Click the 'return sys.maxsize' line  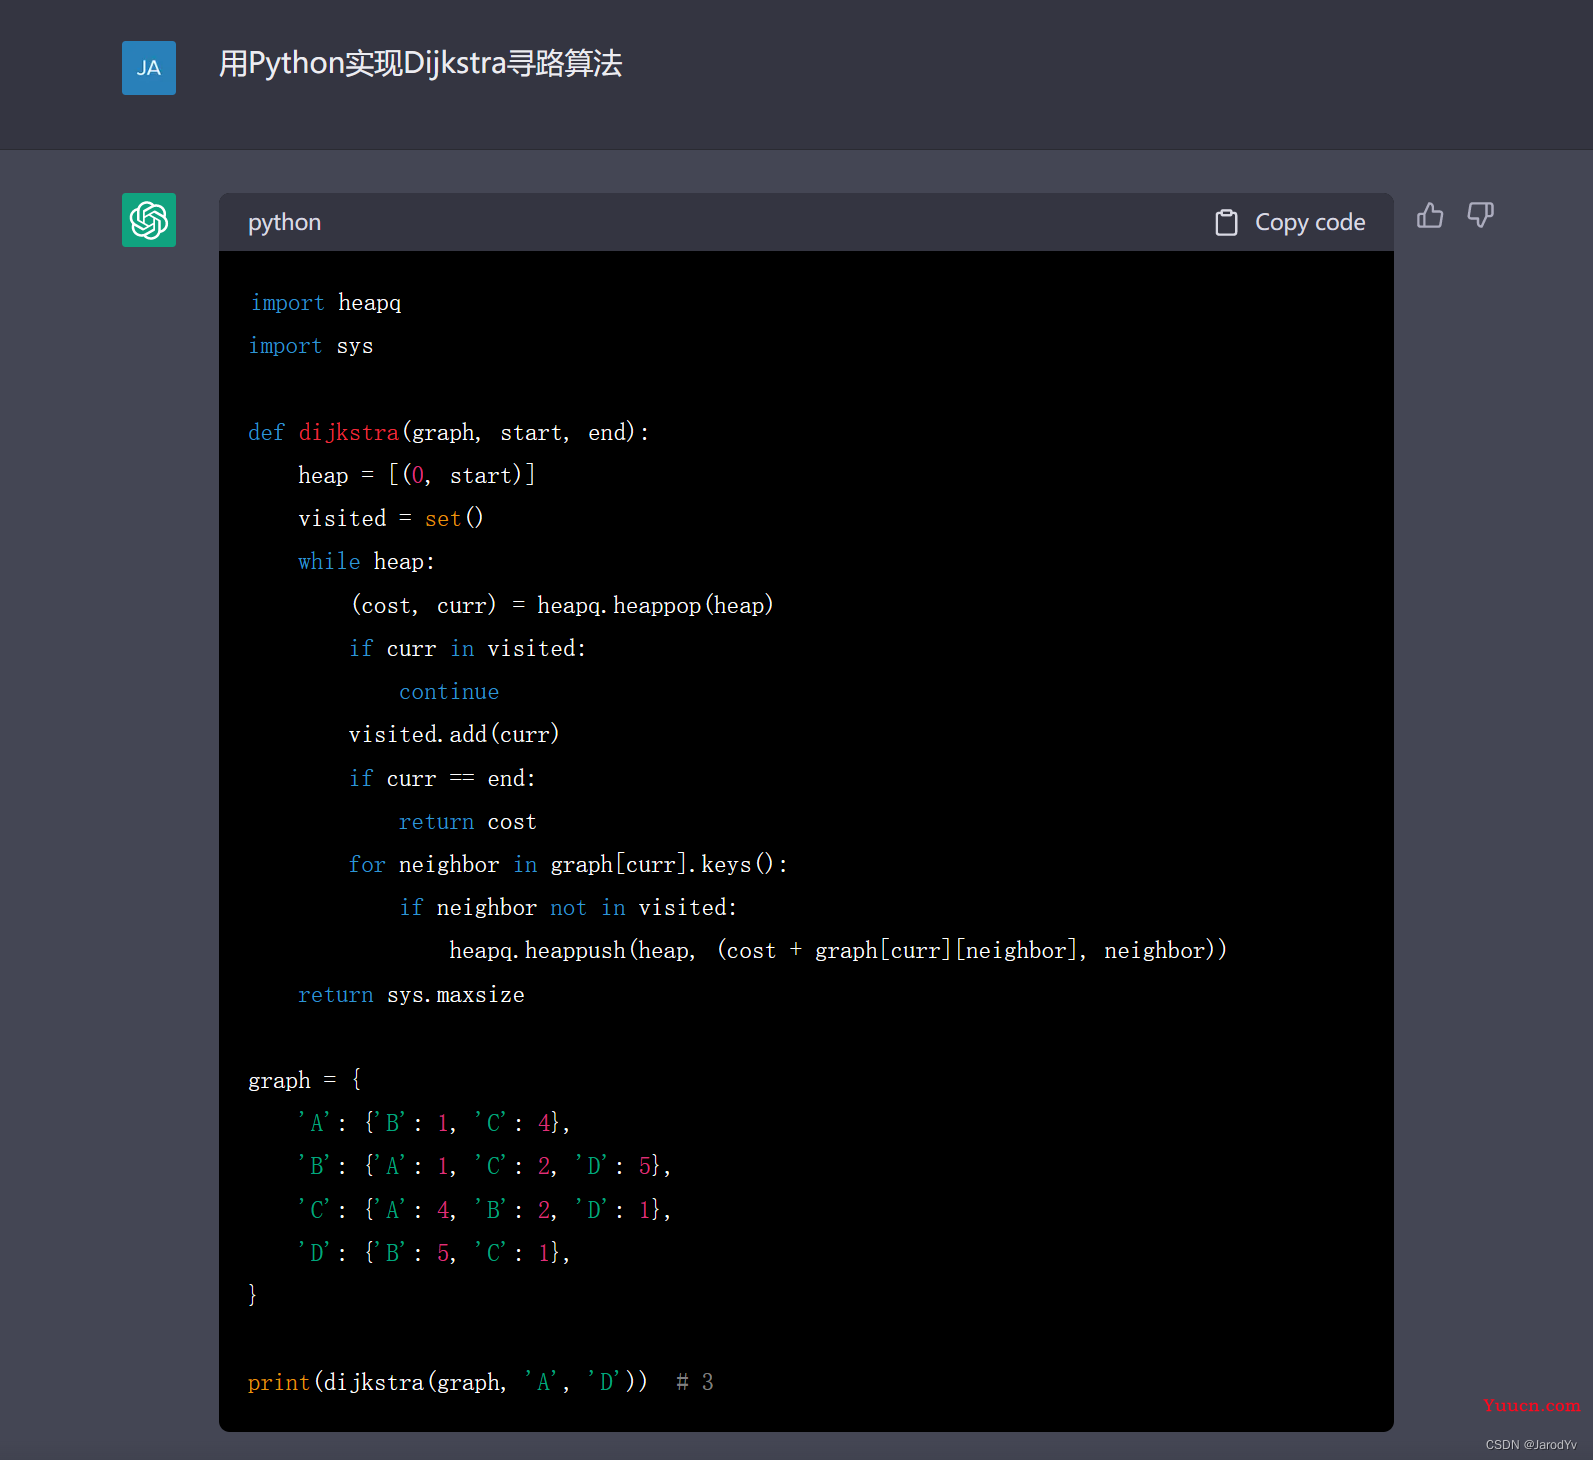(x=411, y=995)
